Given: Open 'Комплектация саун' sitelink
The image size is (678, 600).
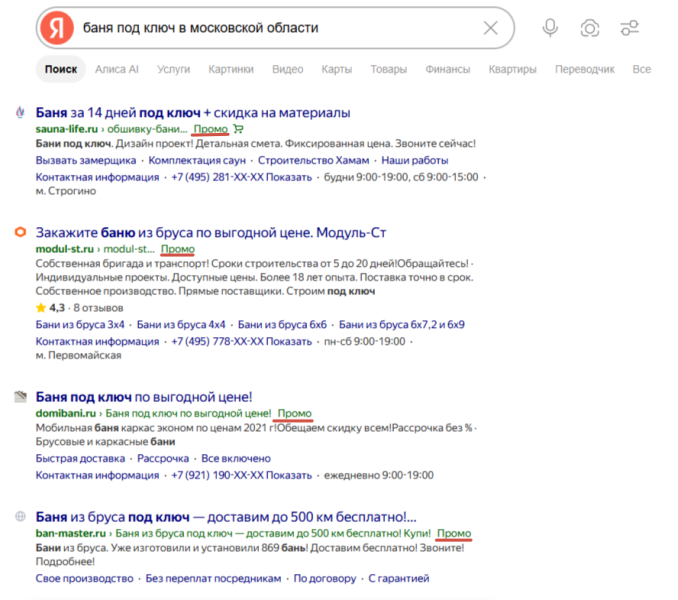Looking at the screenshot, I should click(197, 160).
